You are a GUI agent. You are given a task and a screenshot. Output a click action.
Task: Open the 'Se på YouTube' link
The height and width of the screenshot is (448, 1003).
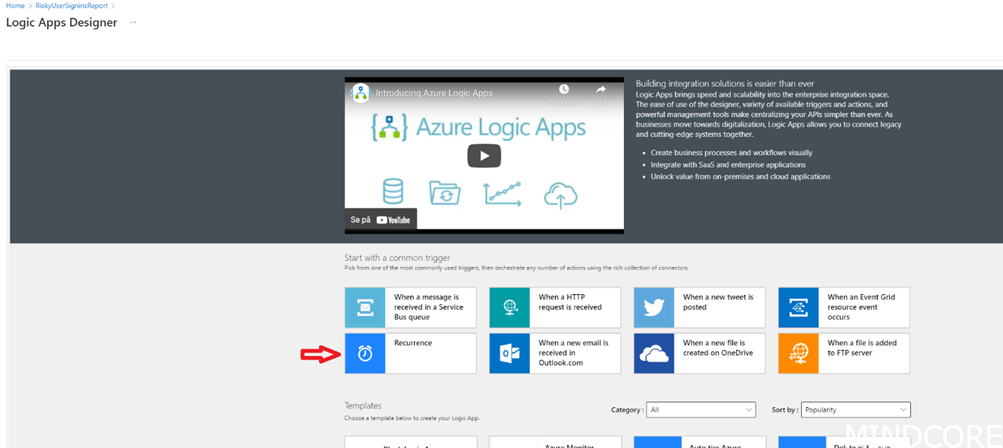click(381, 219)
